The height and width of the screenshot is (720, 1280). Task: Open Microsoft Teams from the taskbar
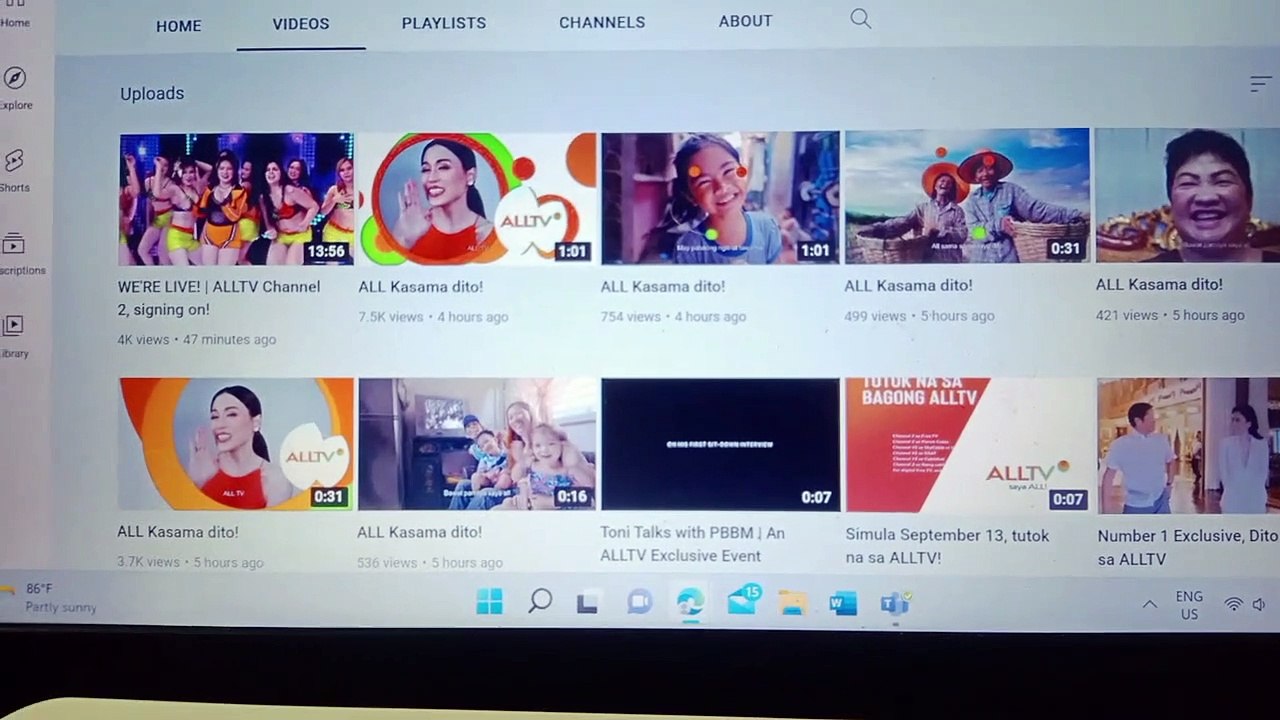[895, 603]
